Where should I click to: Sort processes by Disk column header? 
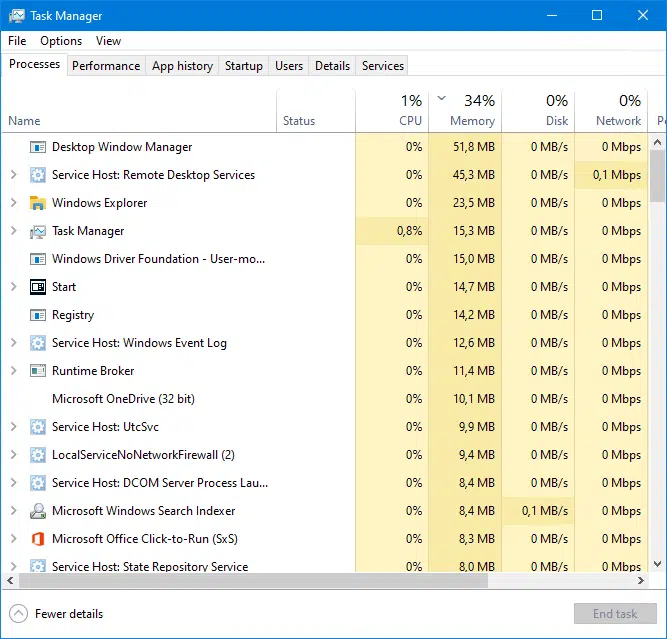coord(538,111)
